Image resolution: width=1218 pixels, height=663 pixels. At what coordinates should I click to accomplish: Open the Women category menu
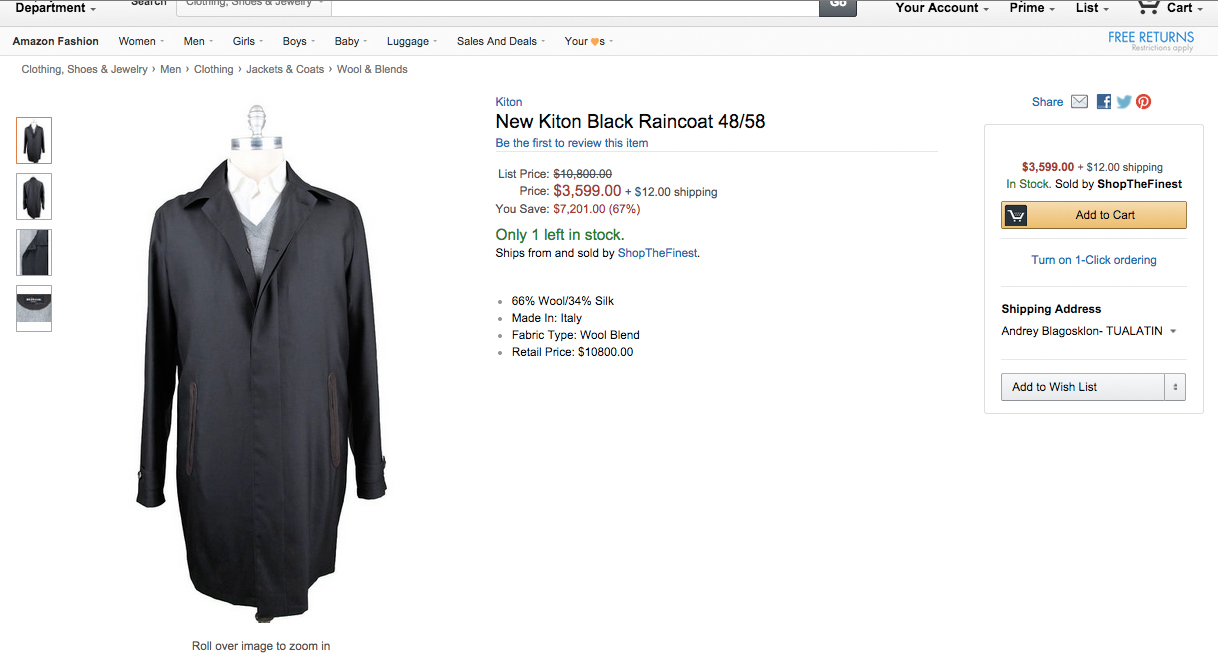point(141,41)
